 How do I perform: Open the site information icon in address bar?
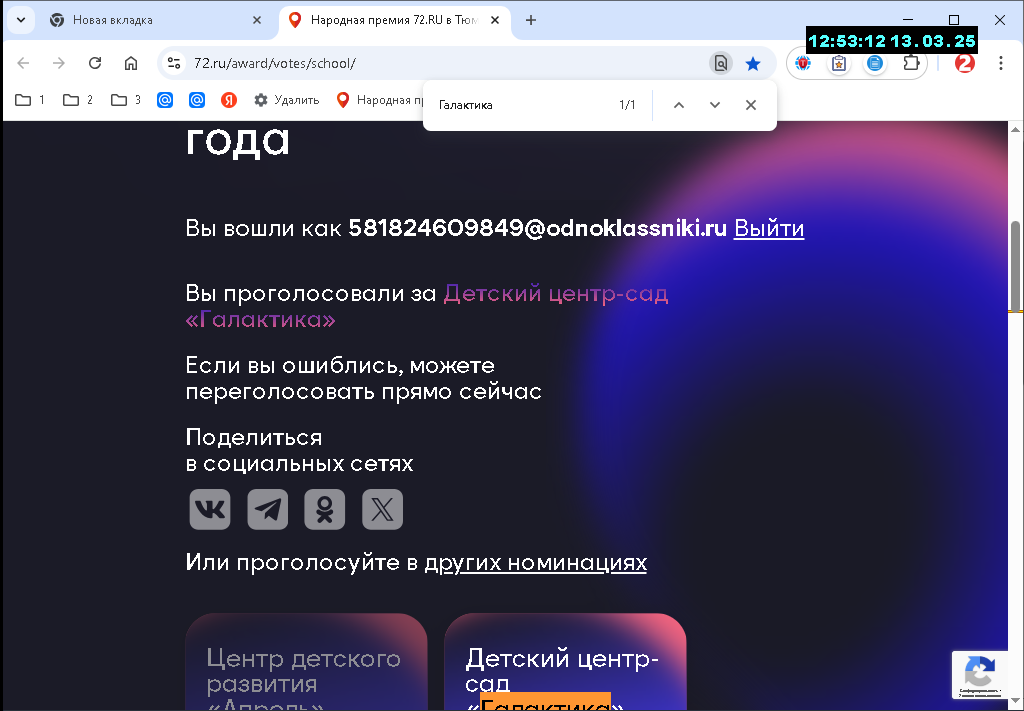[x=174, y=63]
